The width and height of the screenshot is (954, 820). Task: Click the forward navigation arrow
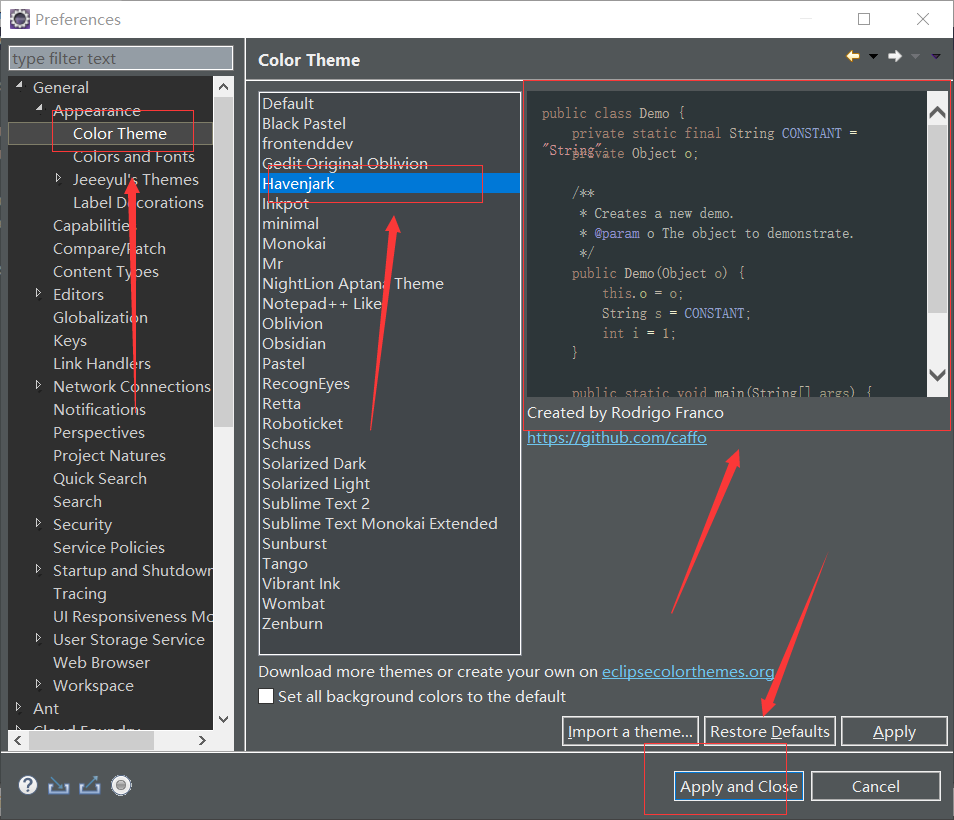895,56
